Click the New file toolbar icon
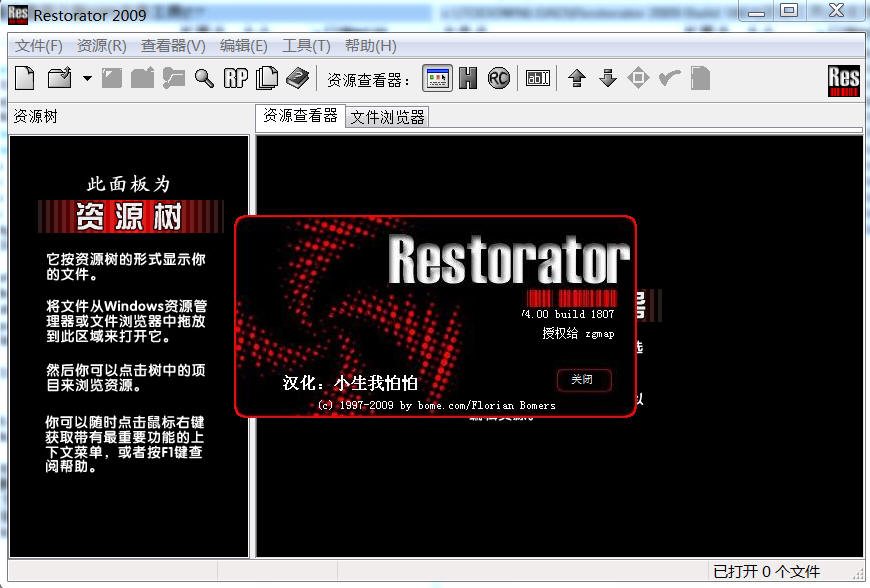 24,78
